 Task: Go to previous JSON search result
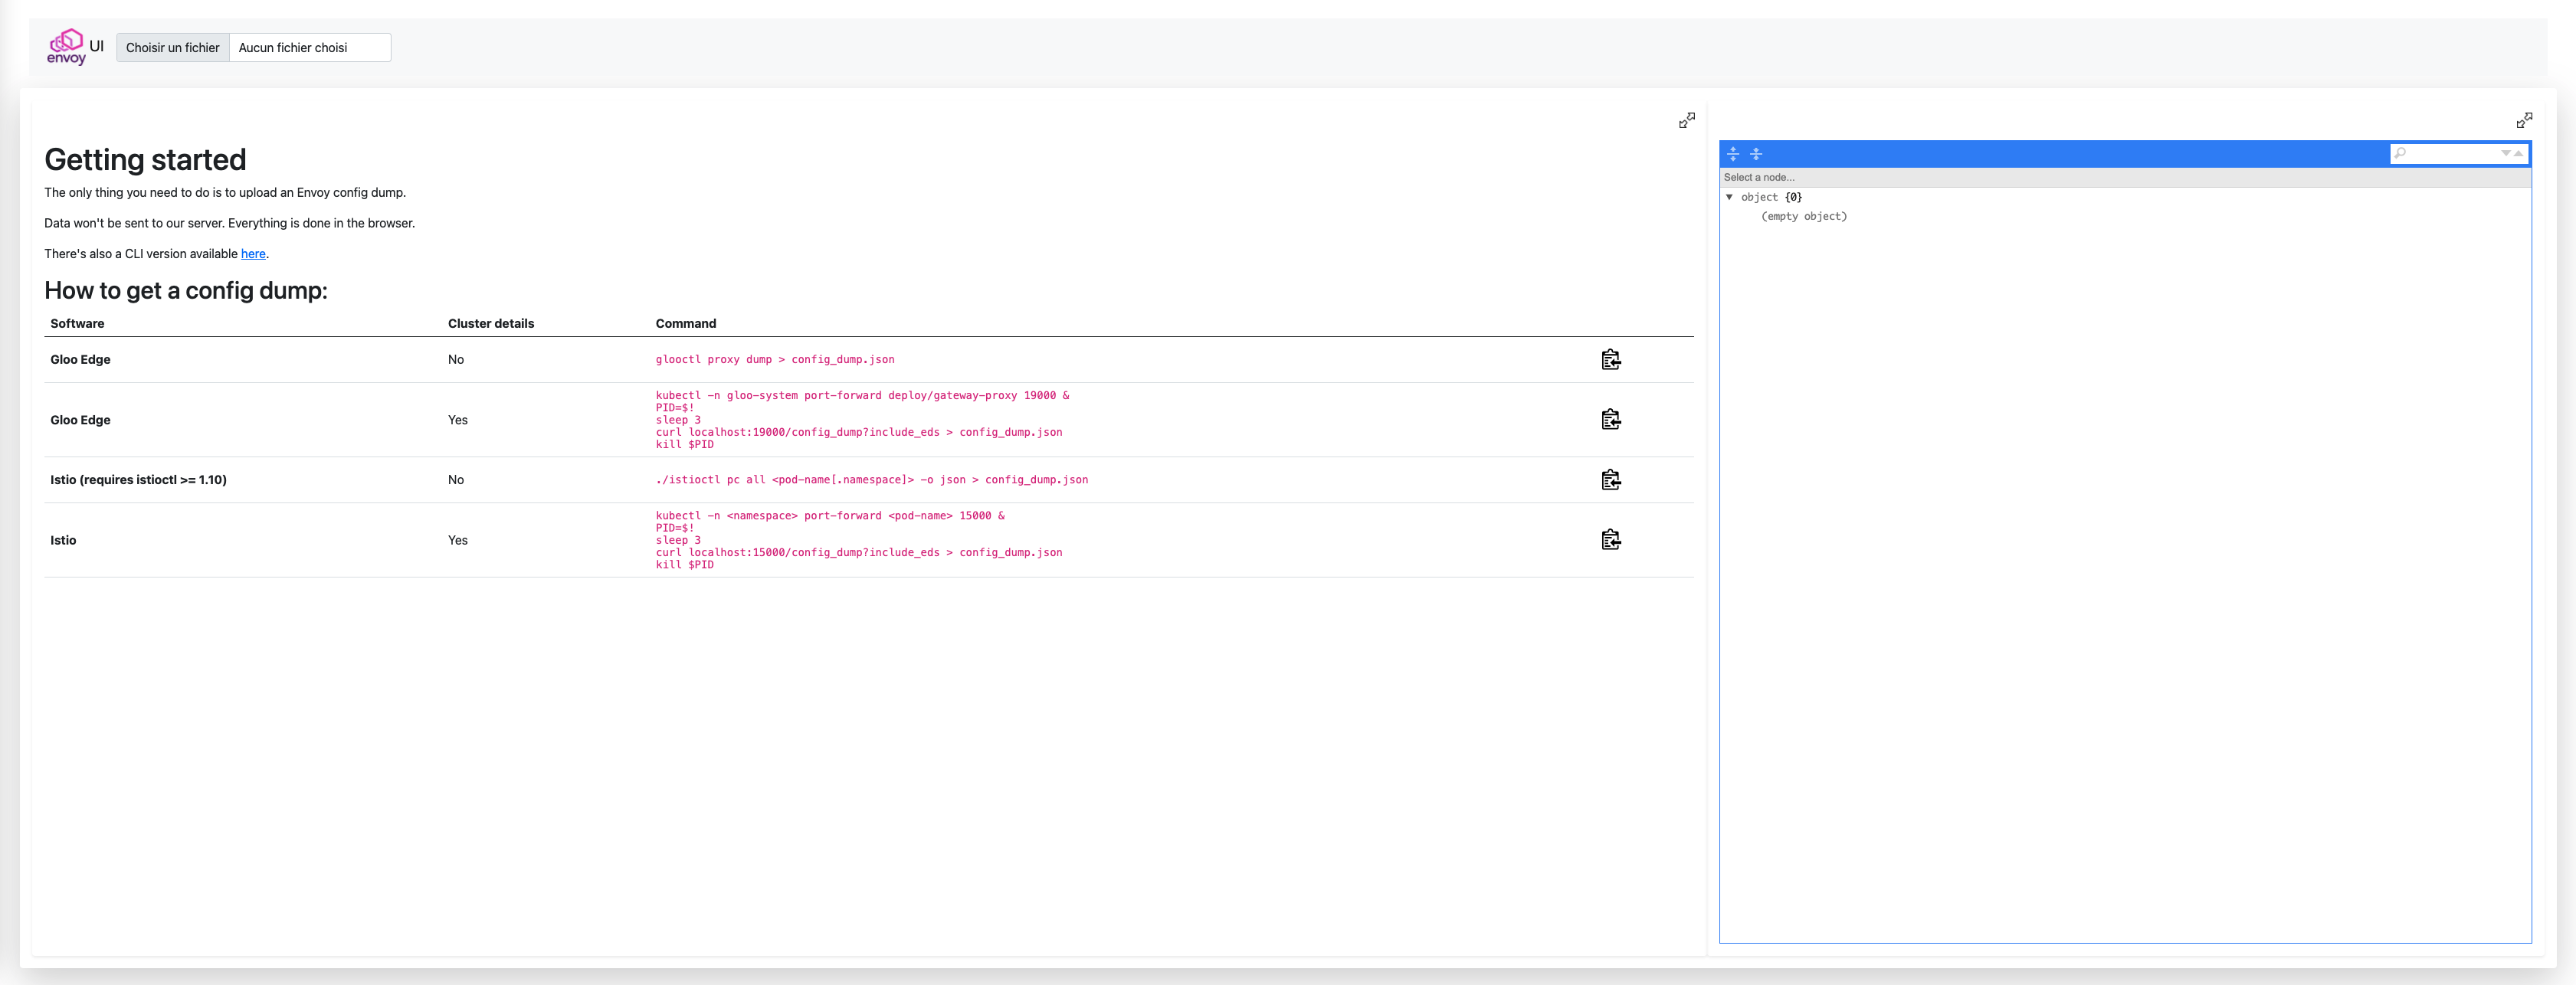2518,154
